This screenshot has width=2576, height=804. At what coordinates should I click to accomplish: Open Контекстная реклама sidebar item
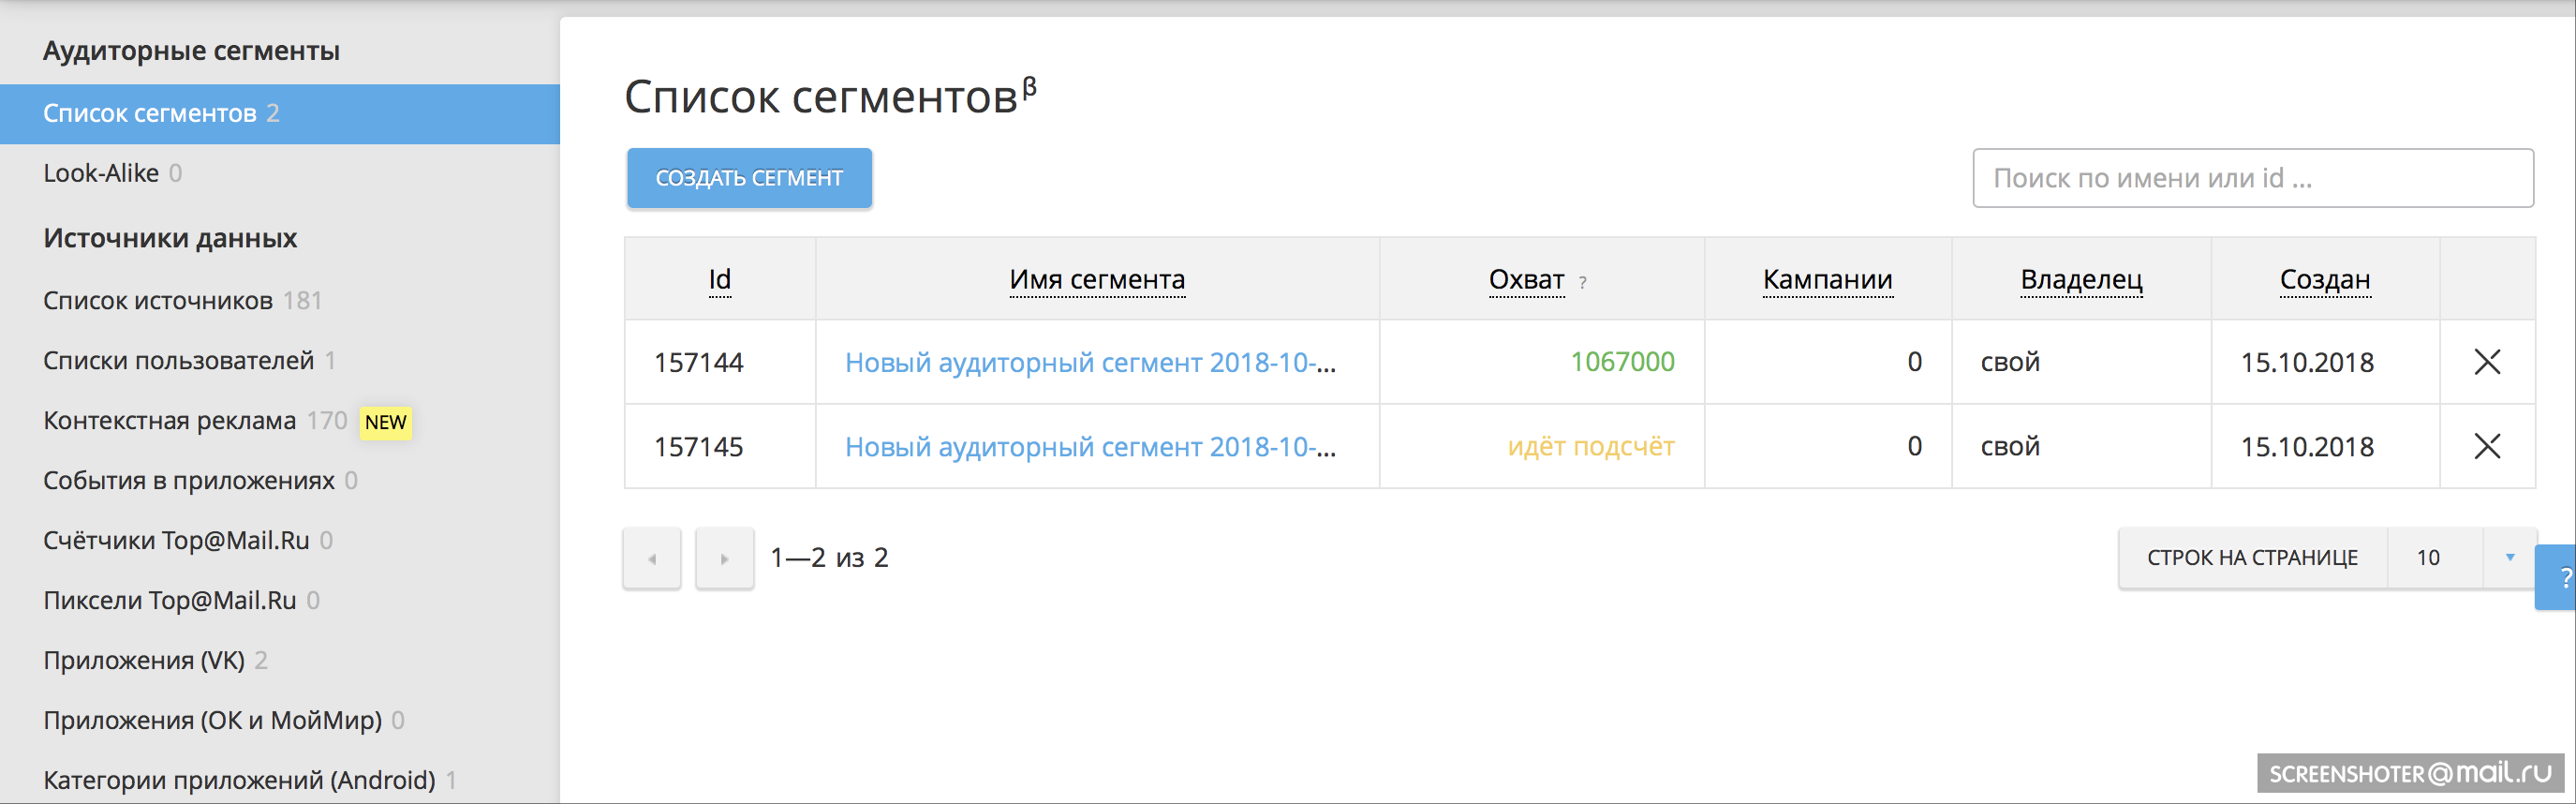[170, 420]
